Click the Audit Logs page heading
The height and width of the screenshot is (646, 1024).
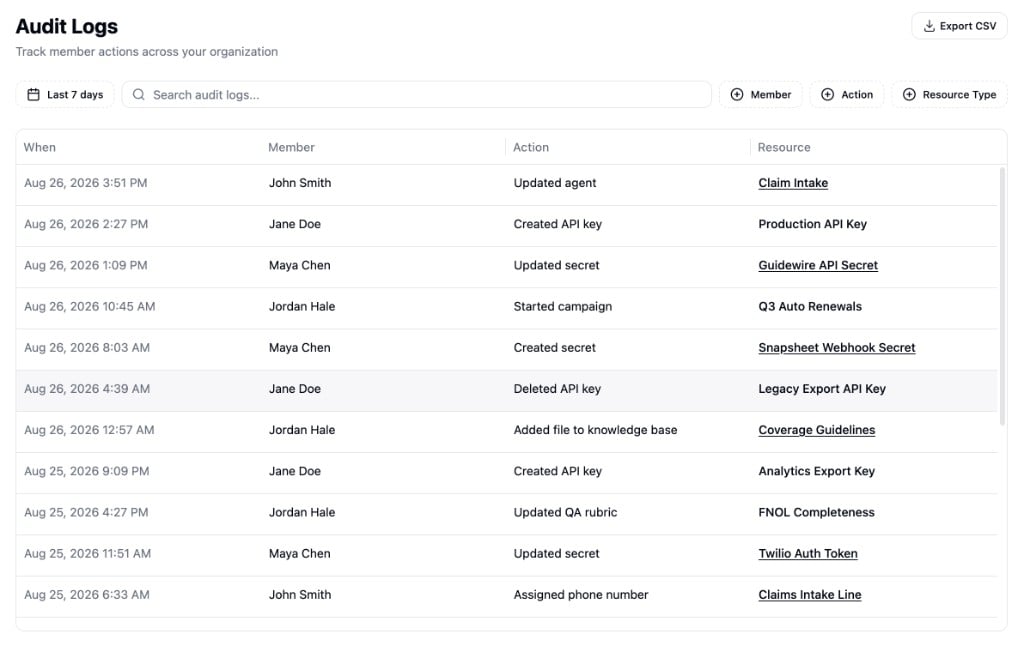(67, 27)
